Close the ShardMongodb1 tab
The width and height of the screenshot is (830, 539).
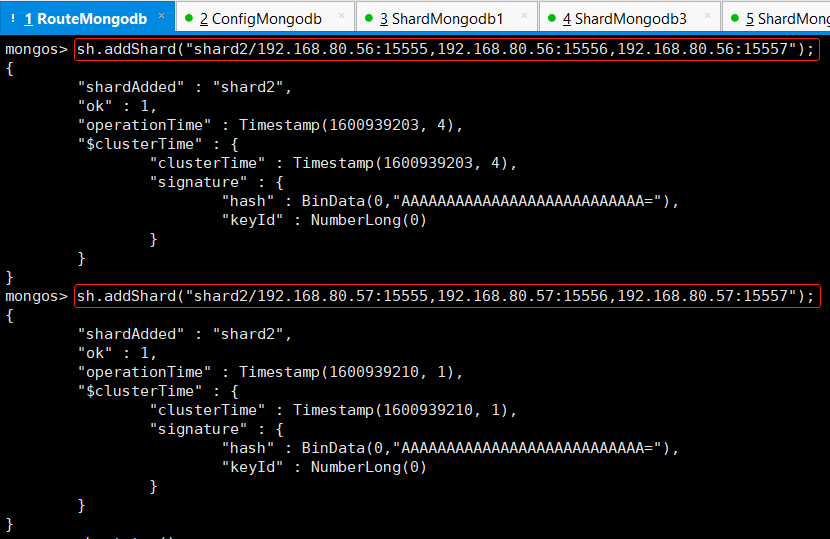tap(524, 16)
